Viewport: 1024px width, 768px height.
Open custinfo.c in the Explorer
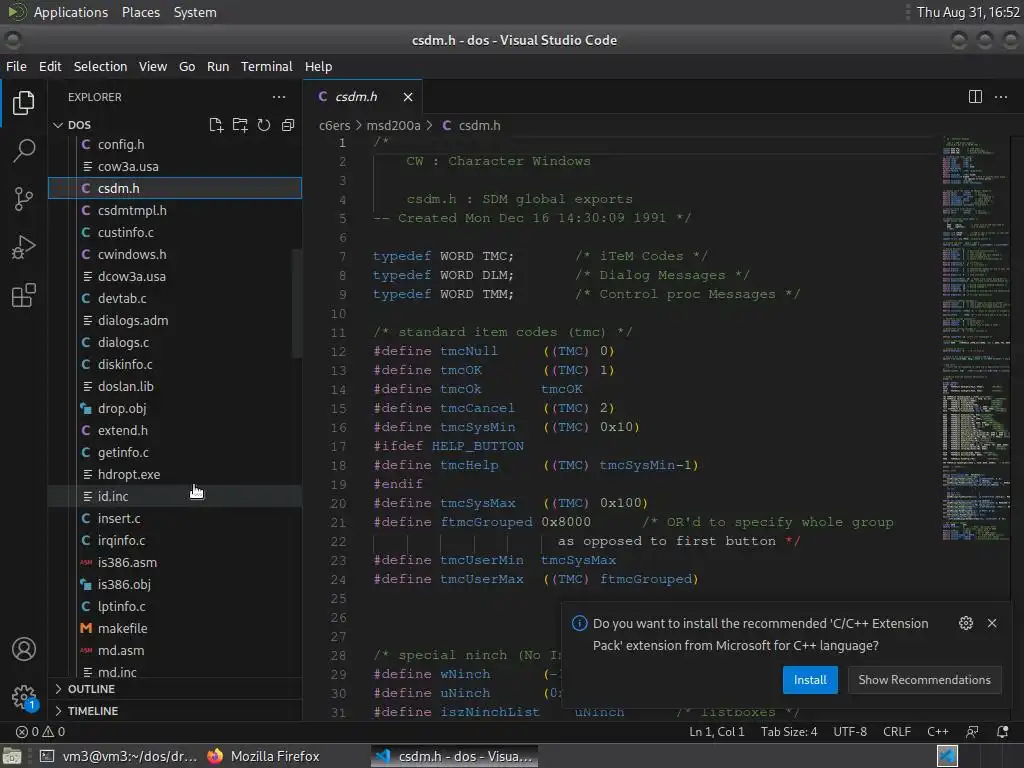[x=175, y=232]
